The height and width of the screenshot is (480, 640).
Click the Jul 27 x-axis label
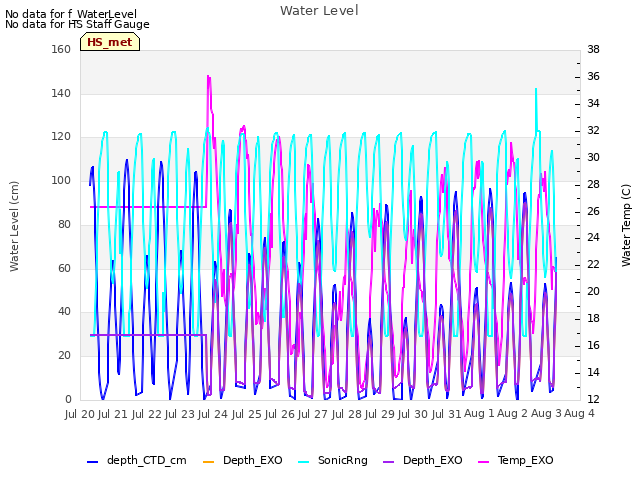pos(313,414)
